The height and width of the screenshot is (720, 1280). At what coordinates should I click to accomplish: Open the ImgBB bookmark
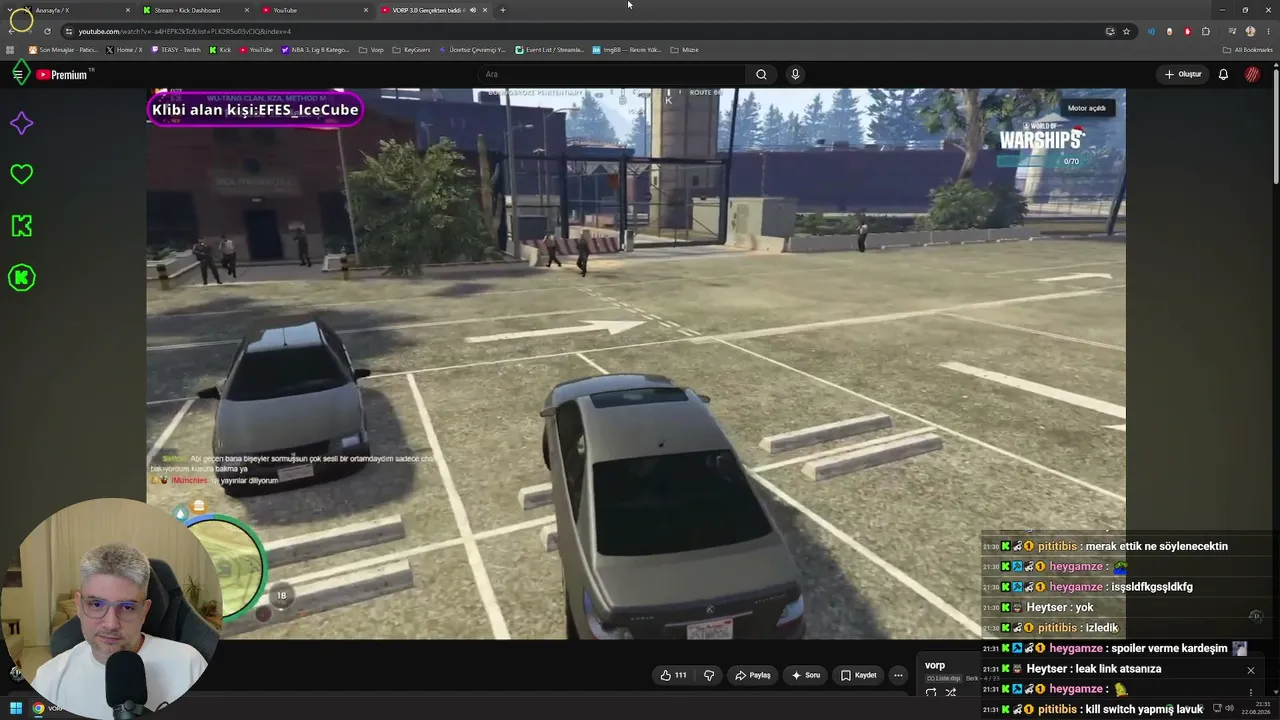(x=627, y=49)
